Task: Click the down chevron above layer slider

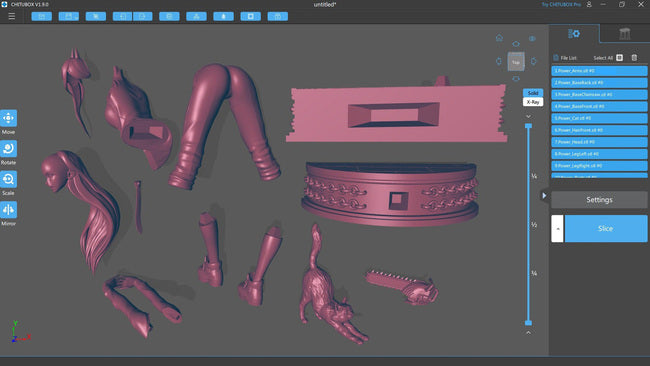Action: tap(529, 116)
